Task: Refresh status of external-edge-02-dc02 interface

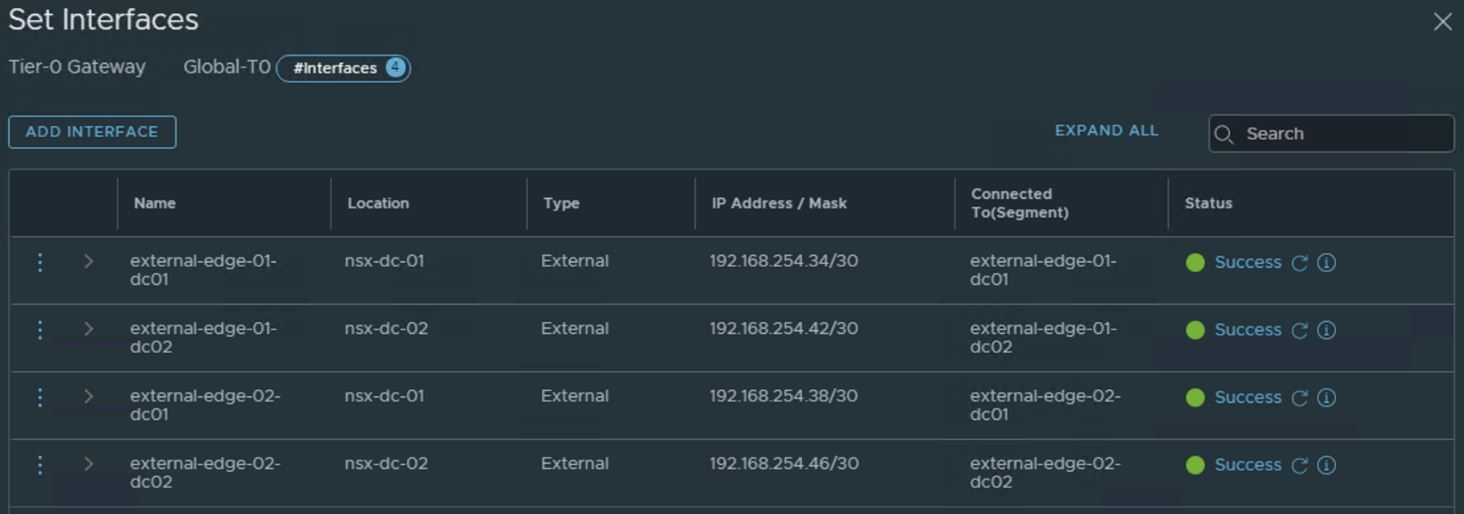Action: coord(1300,465)
